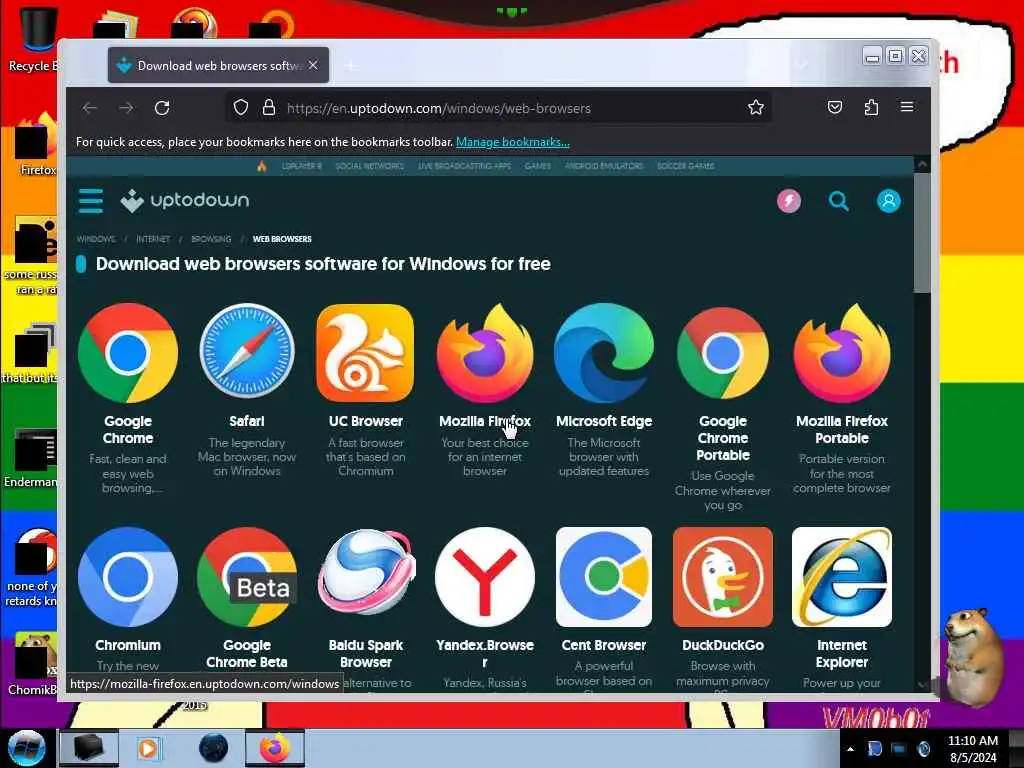Viewport: 1024px width, 768px height.
Task: Reload the current page
Action: click(162, 108)
